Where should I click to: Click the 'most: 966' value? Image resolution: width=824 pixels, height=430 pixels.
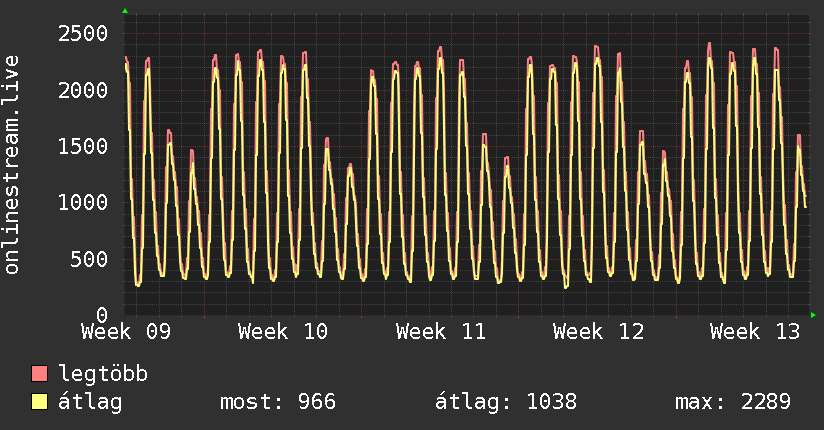[x=277, y=402]
